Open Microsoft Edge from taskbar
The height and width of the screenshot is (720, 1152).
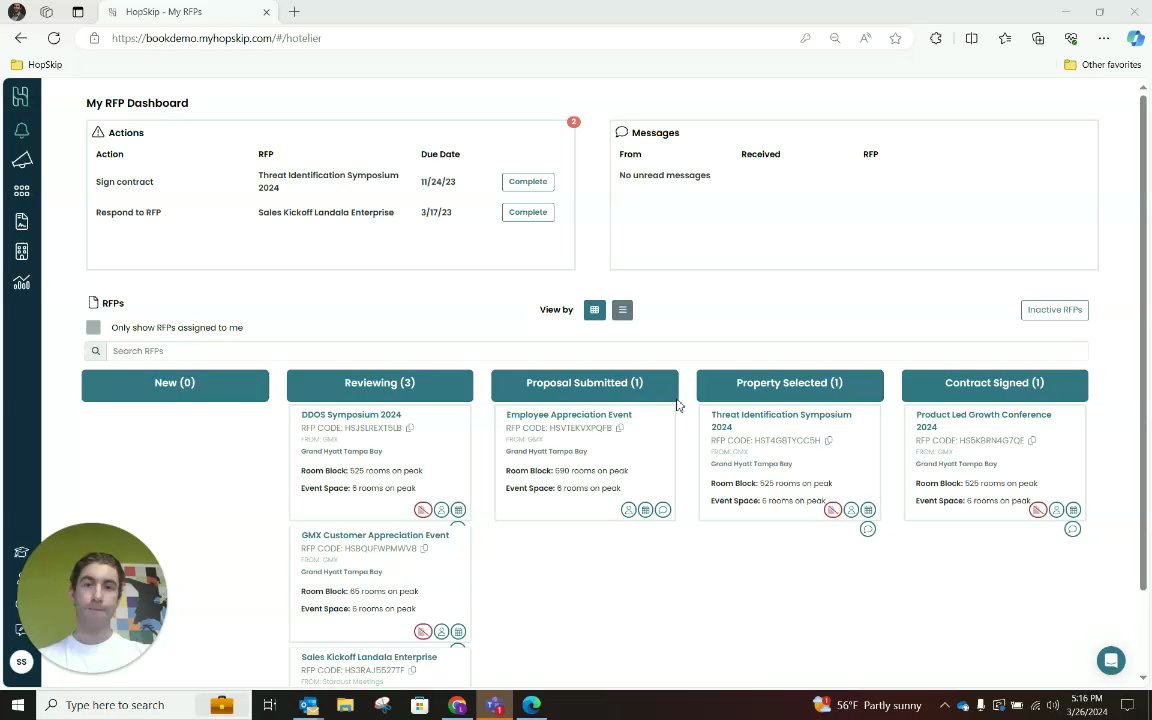point(531,705)
